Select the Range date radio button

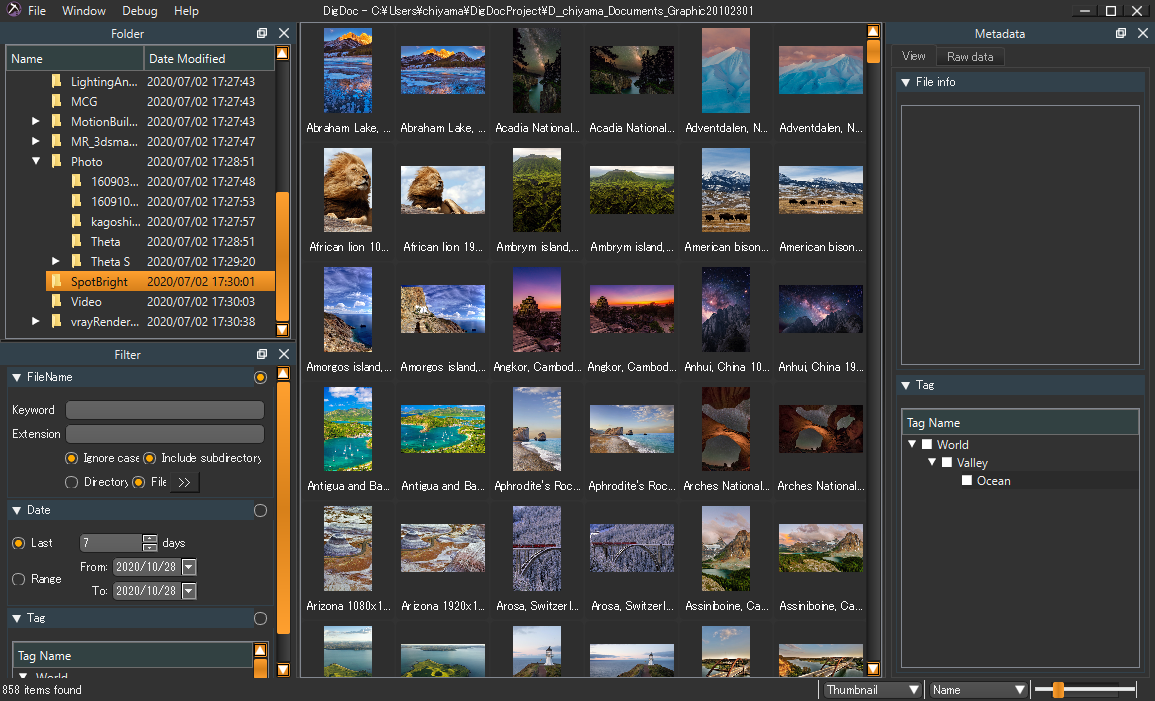click(x=19, y=580)
